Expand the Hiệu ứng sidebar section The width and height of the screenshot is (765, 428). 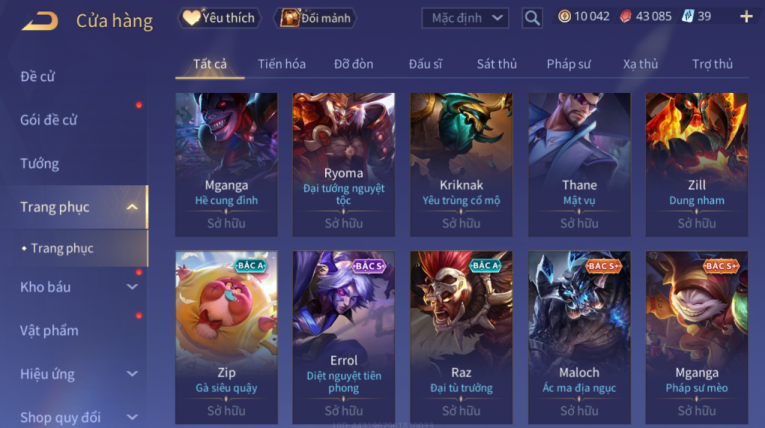tap(132, 374)
